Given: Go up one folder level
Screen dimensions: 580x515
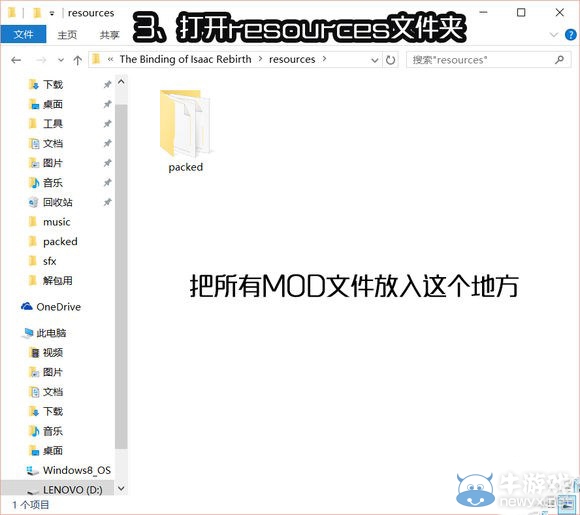Looking at the screenshot, I should coord(78,60).
